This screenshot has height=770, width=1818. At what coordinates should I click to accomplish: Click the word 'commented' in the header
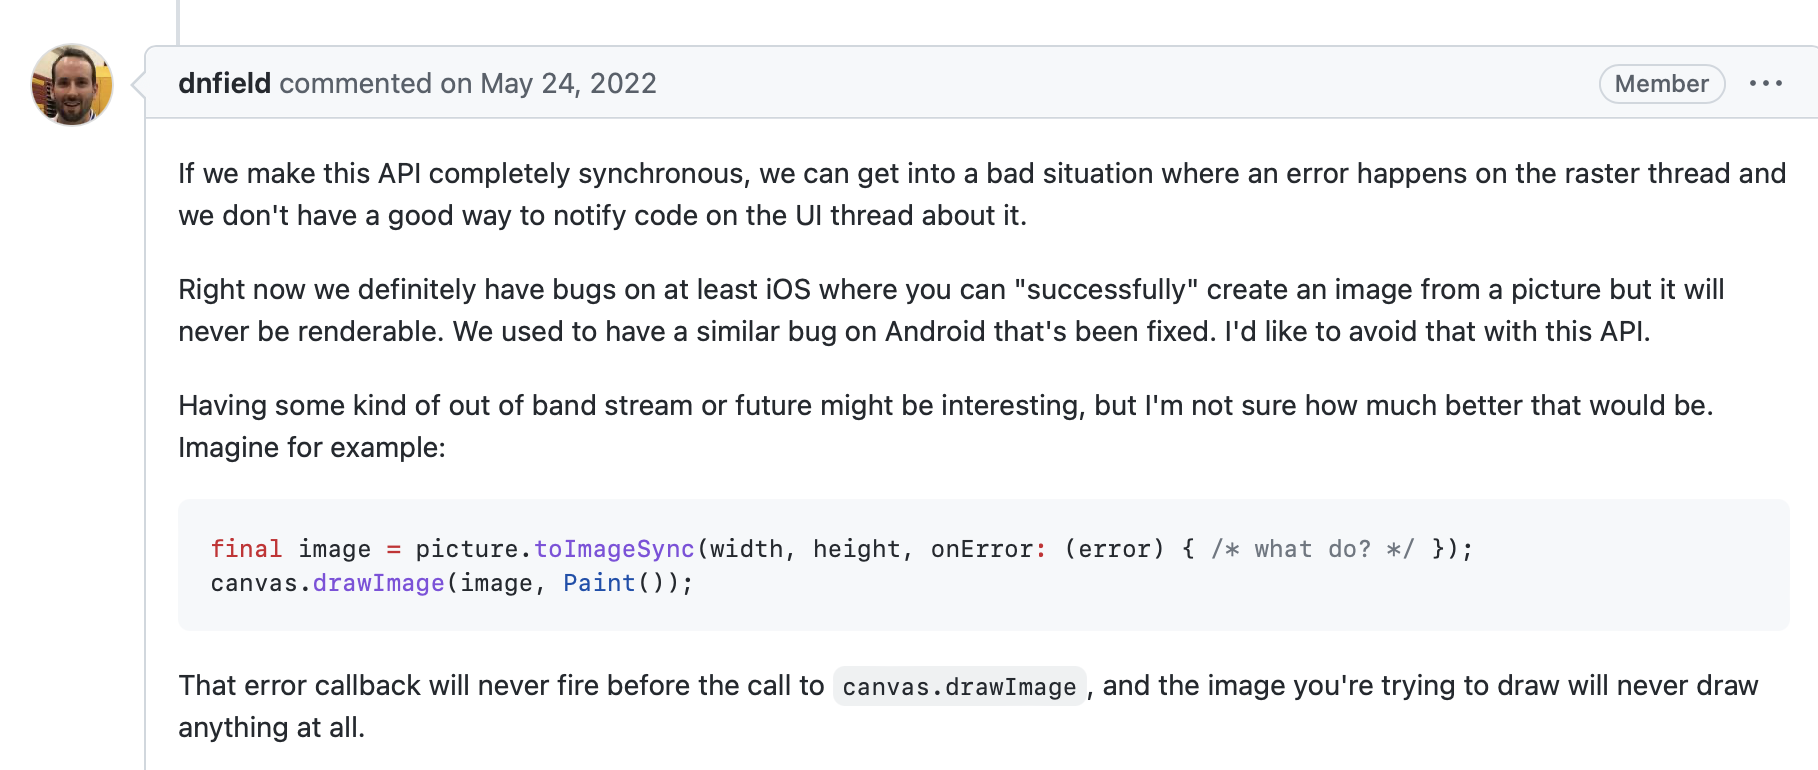[x=355, y=83]
